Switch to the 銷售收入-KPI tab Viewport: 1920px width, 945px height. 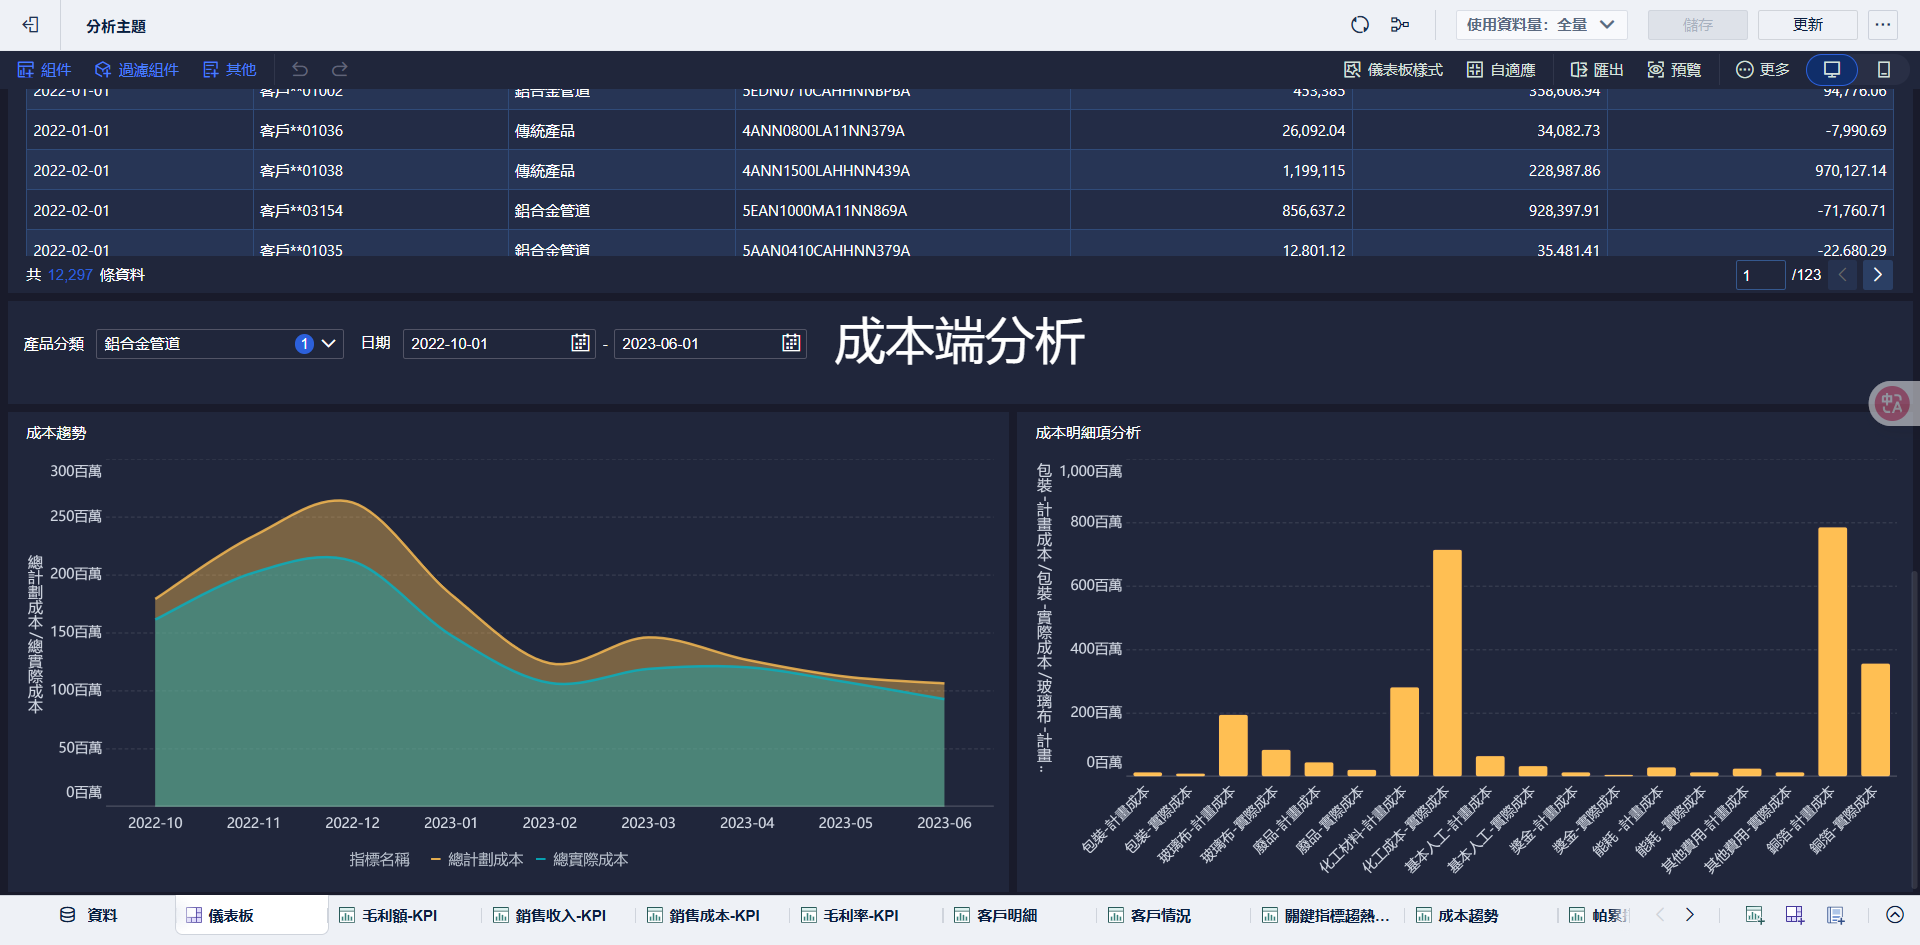tap(550, 915)
